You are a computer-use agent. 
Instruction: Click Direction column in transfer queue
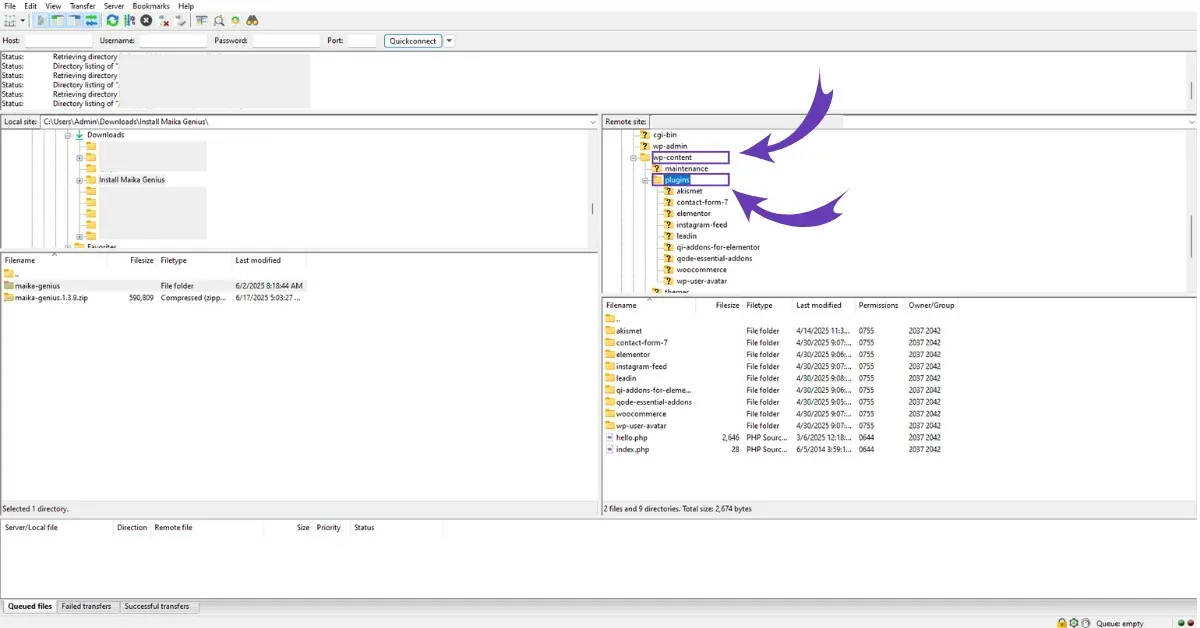[132, 527]
